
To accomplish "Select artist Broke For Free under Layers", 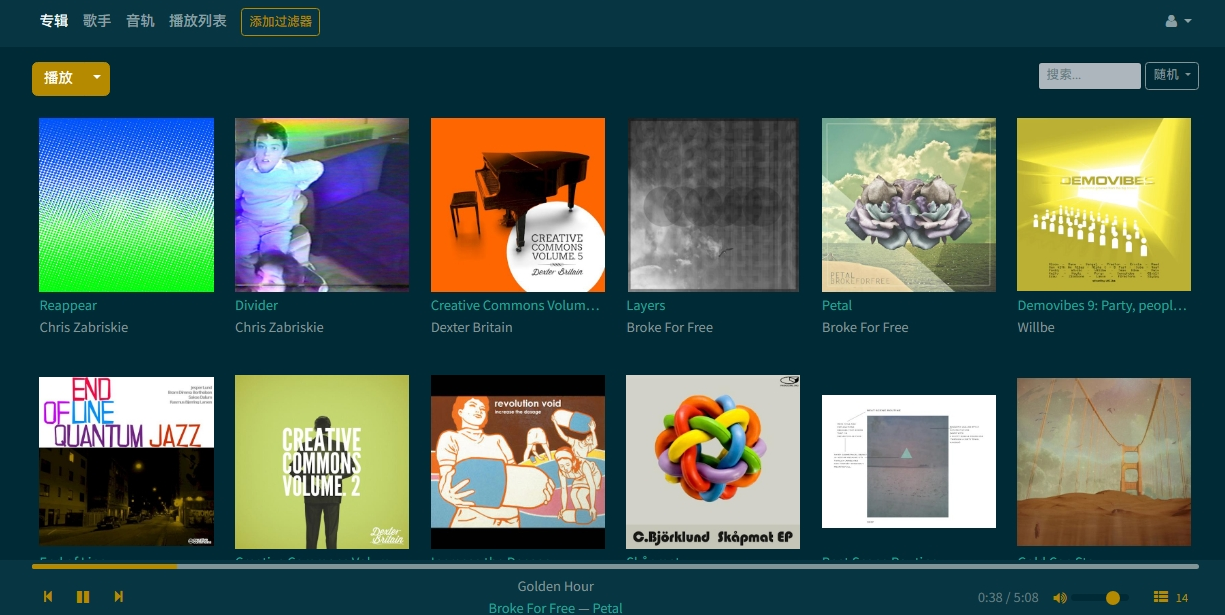I will click(670, 328).
